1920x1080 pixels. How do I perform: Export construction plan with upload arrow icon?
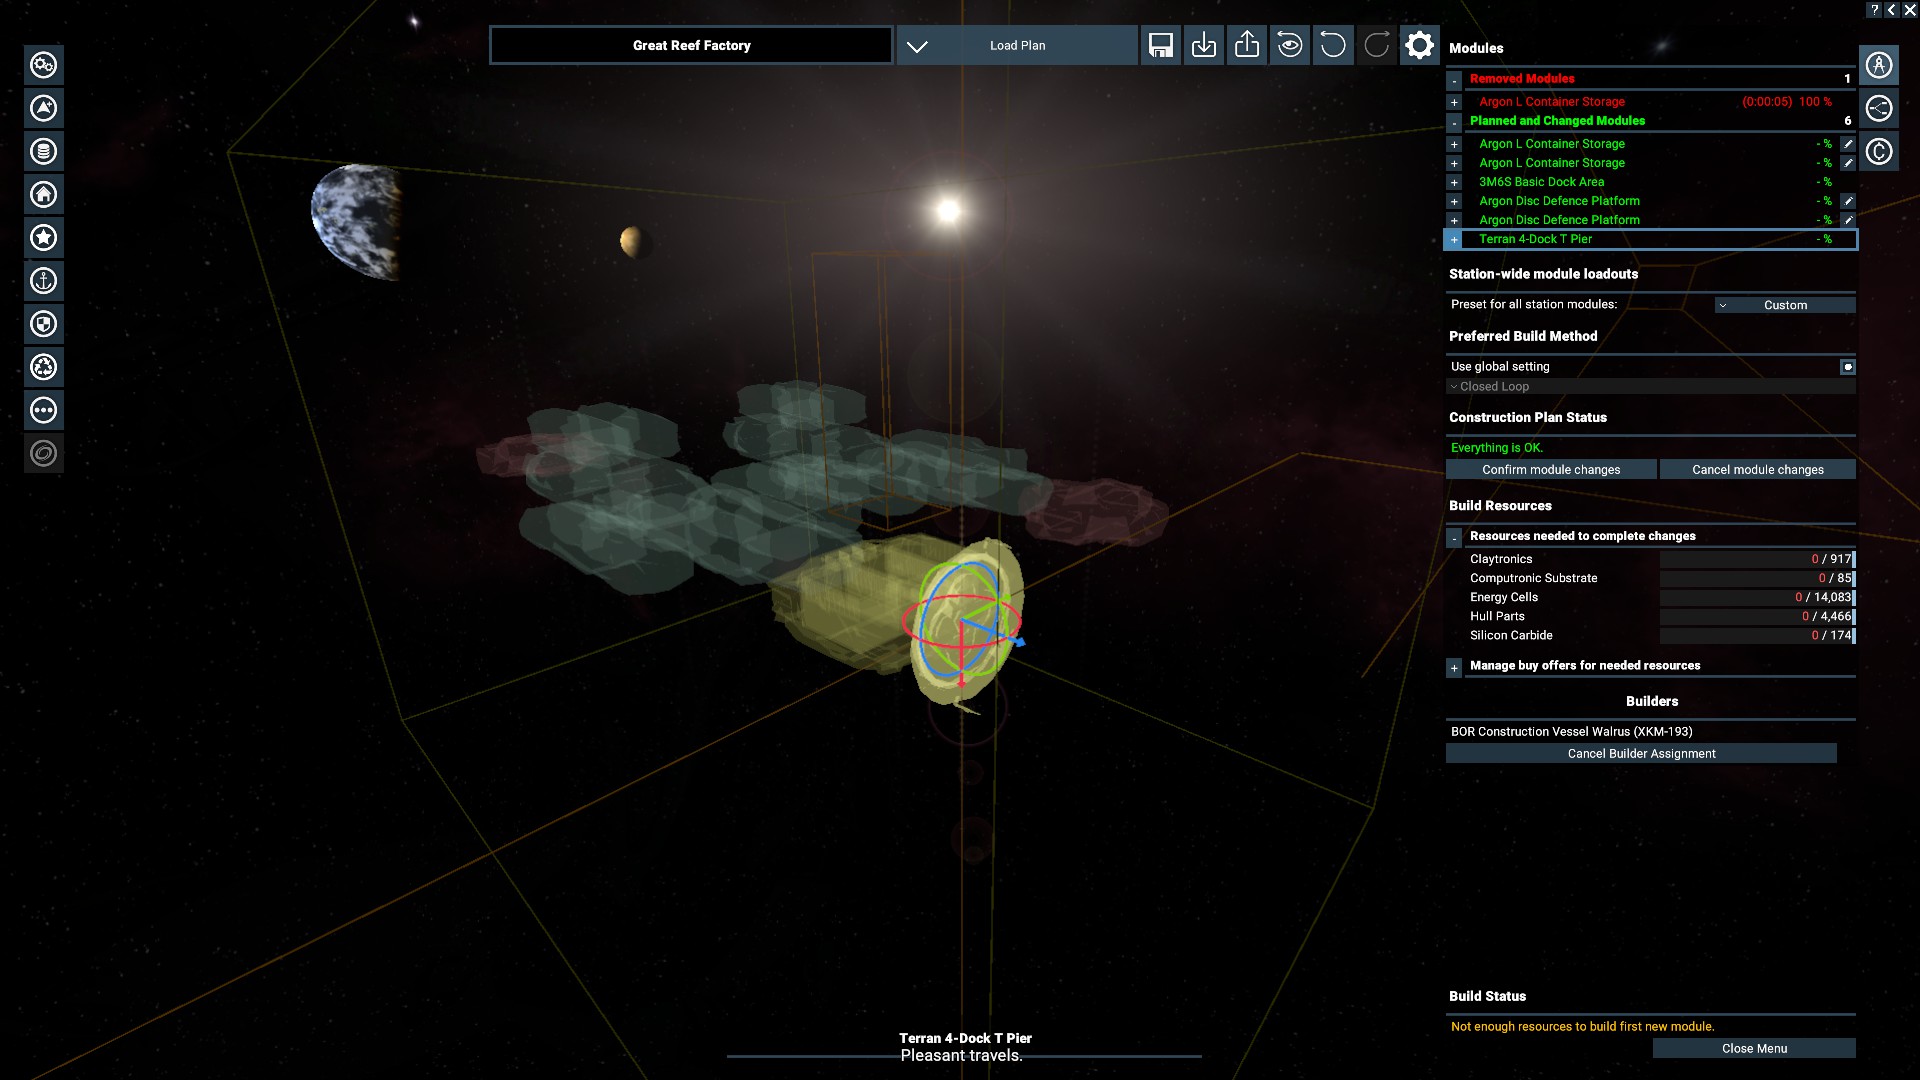[x=1247, y=45]
